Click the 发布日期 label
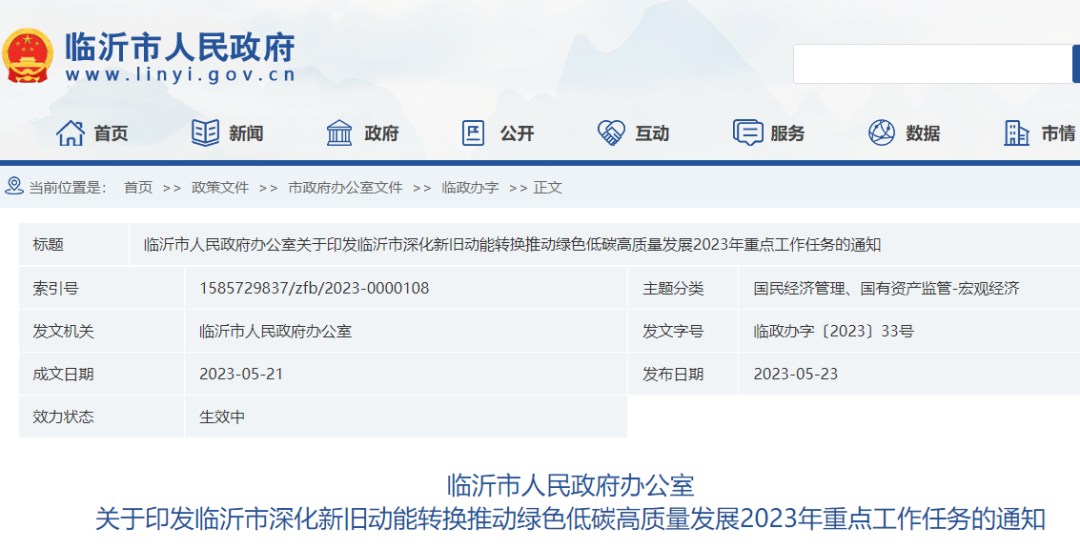1080x549 pixels. (673, 374)
